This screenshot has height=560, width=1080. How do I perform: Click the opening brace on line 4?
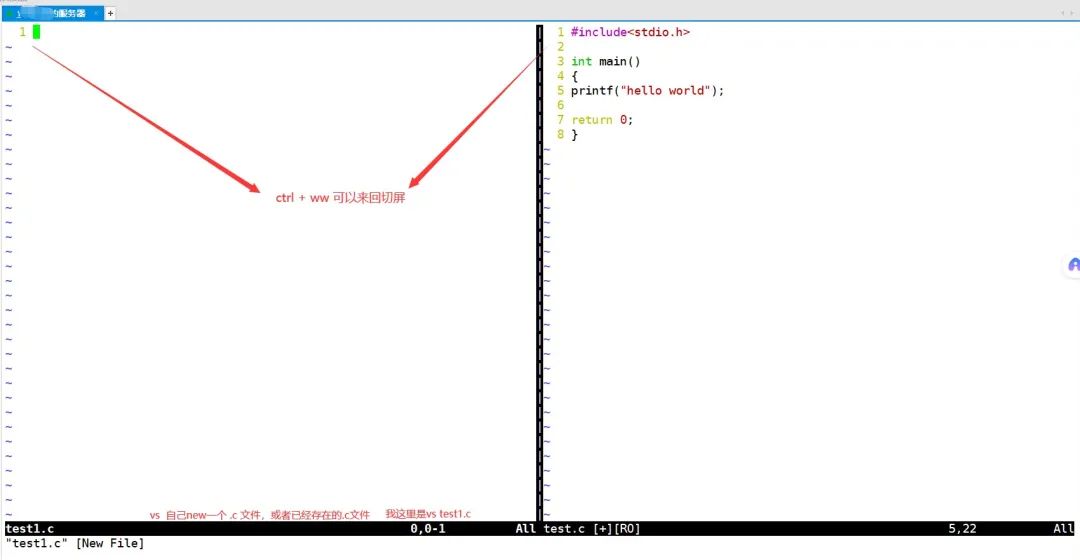574,76
